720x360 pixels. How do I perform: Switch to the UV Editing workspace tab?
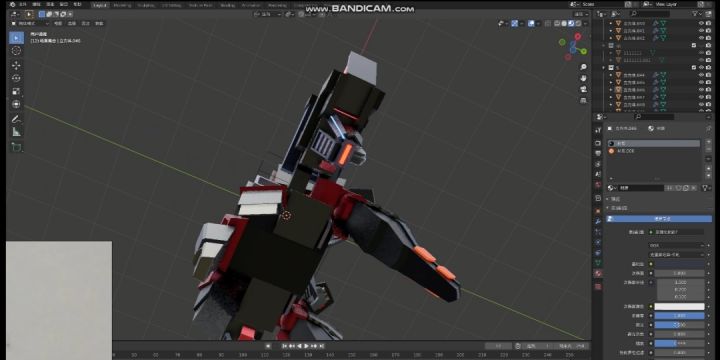(x=171, y=6)
